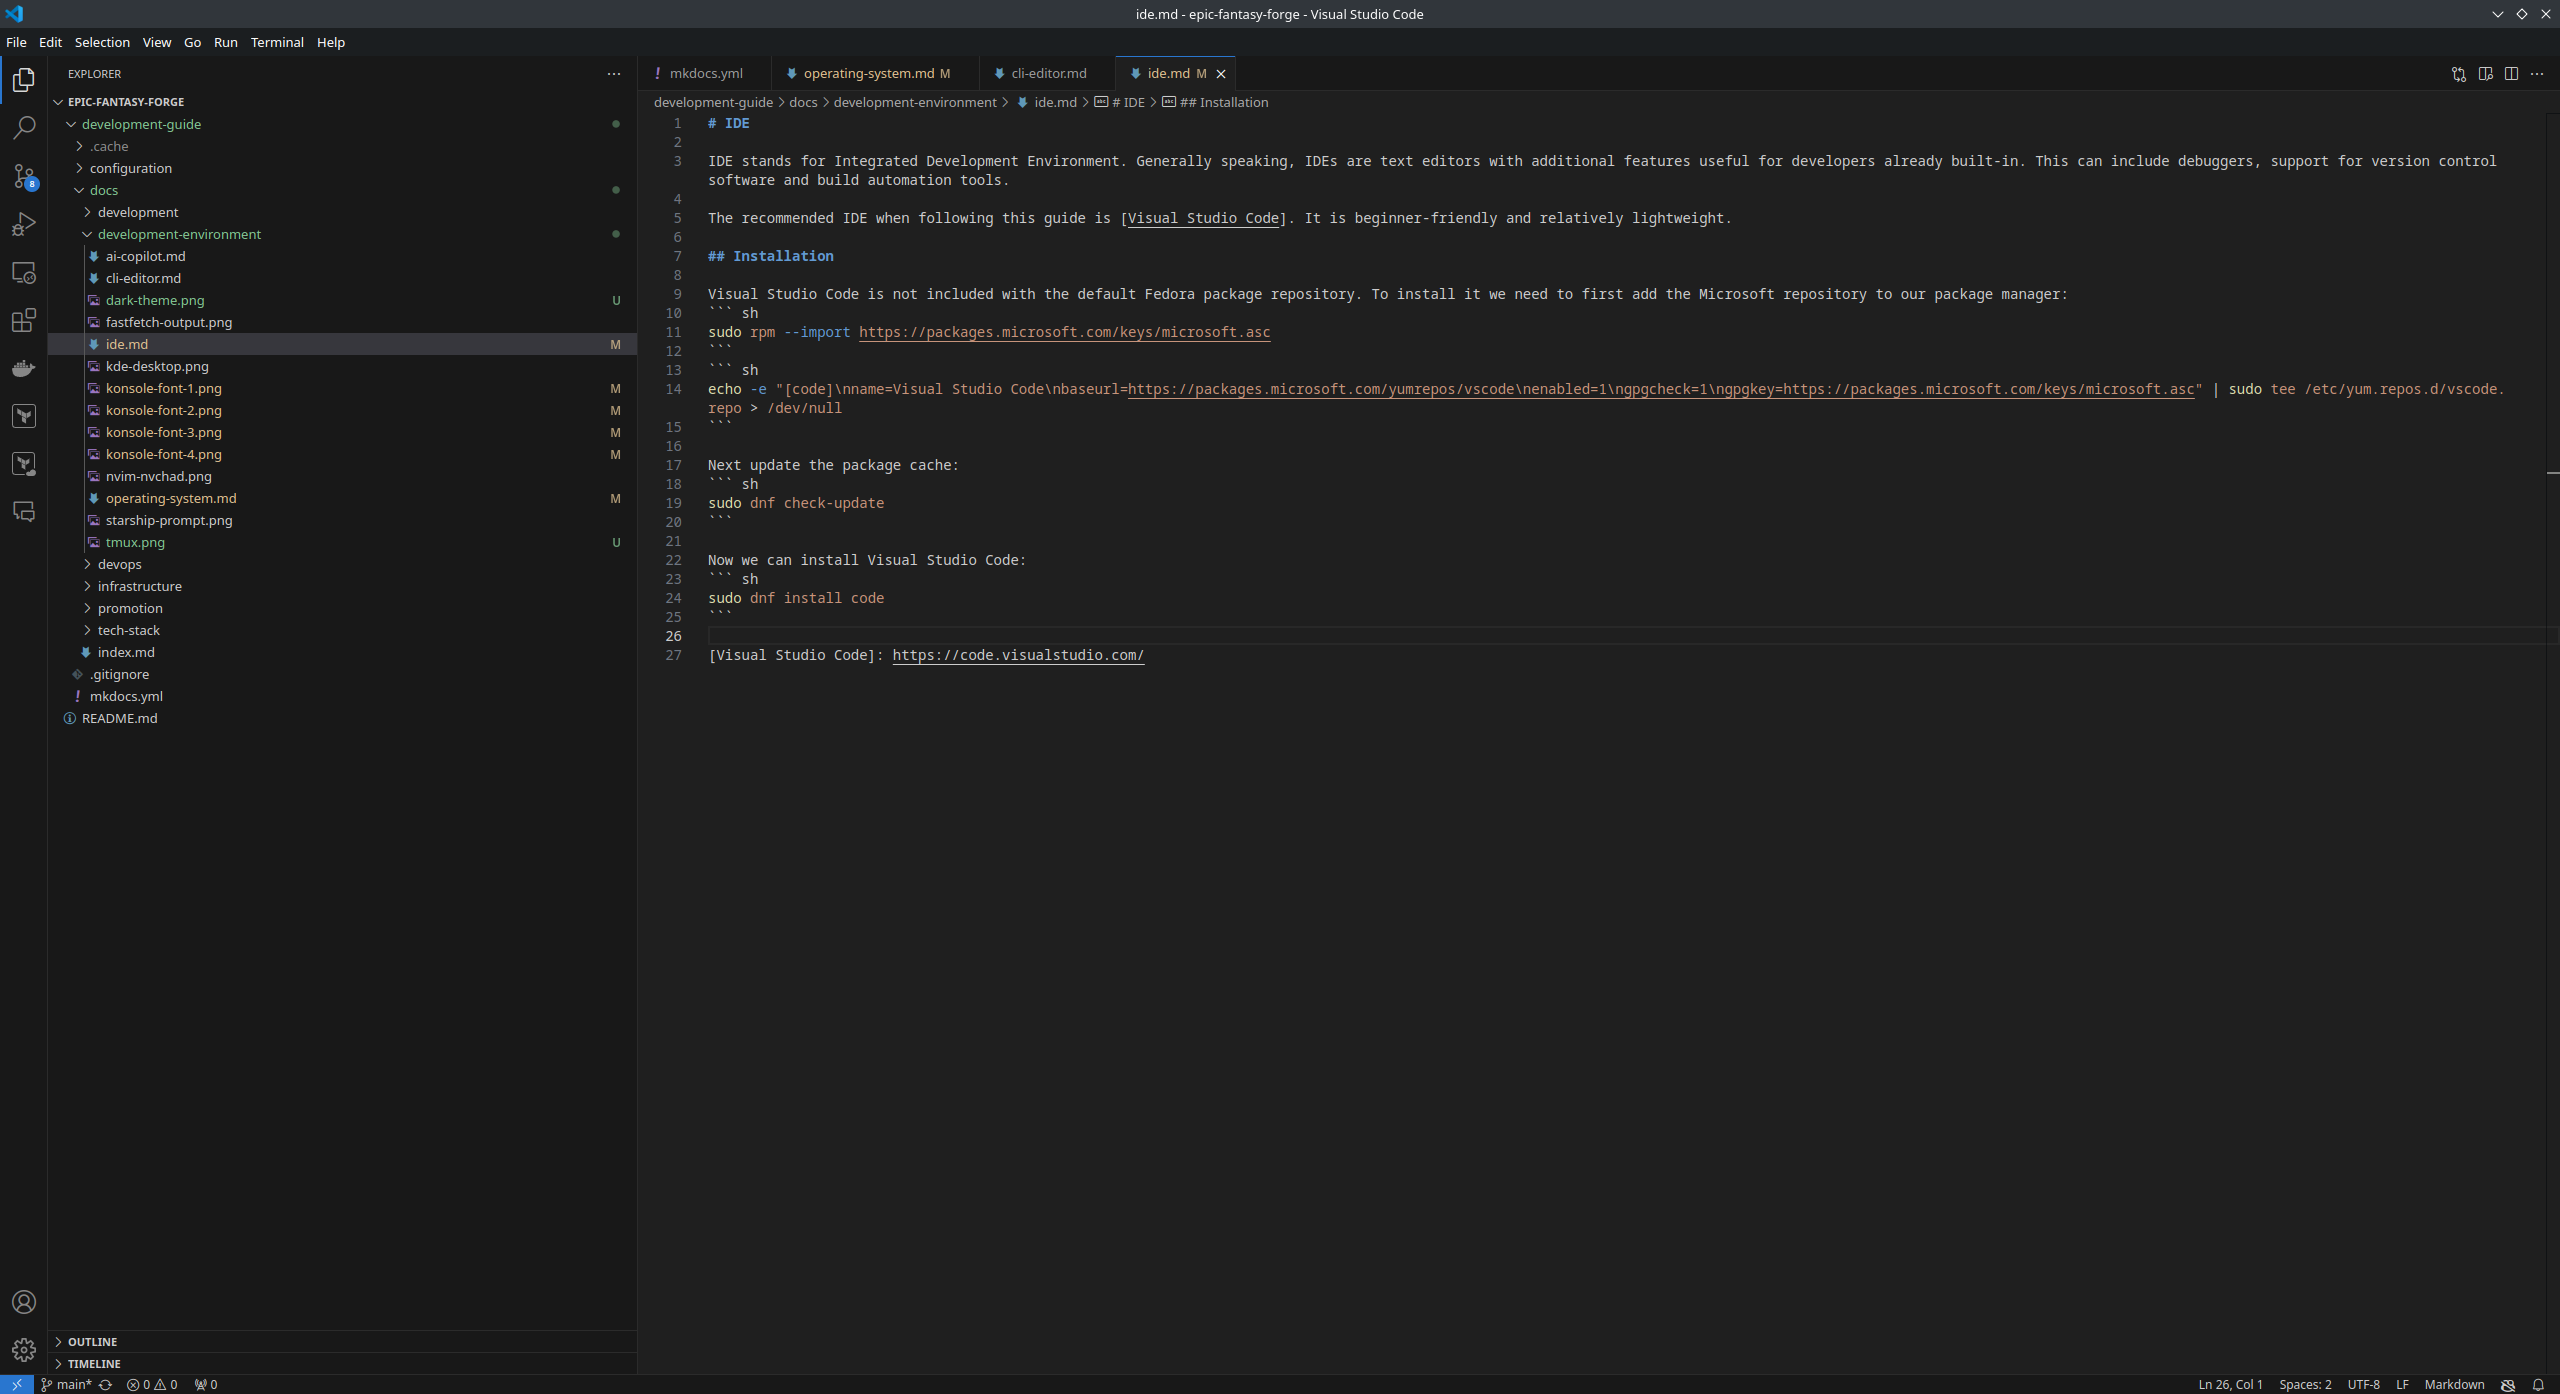The image size is (2560, 1394).
Task: Click Synchronize Changes icon in status bar
Action: pyautogui.click(x=105, y=1385)
